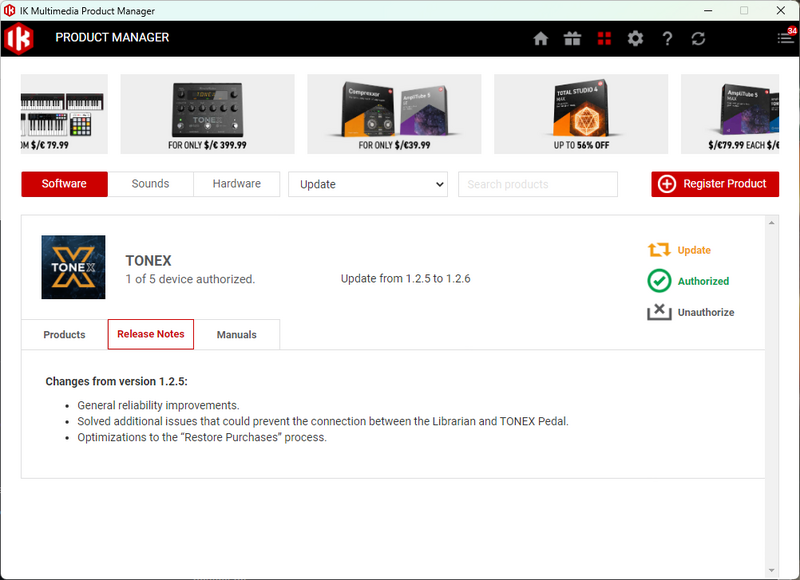This screenshot has width=800, height=580.
Task: Select the Software tab
Action: tap(64, 184)
